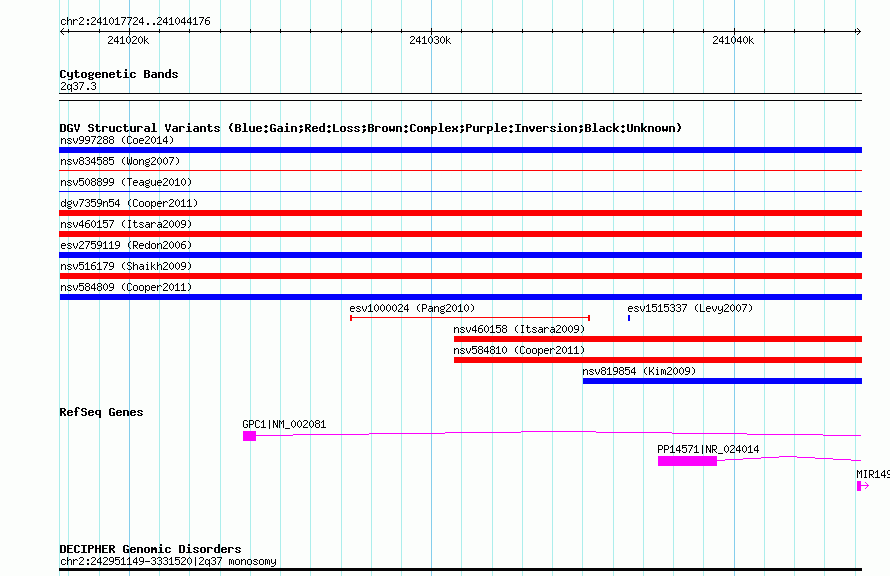Click the nsv460158 (Itsara2009) text label
890x576 pixels.
[x=519, y=329]
